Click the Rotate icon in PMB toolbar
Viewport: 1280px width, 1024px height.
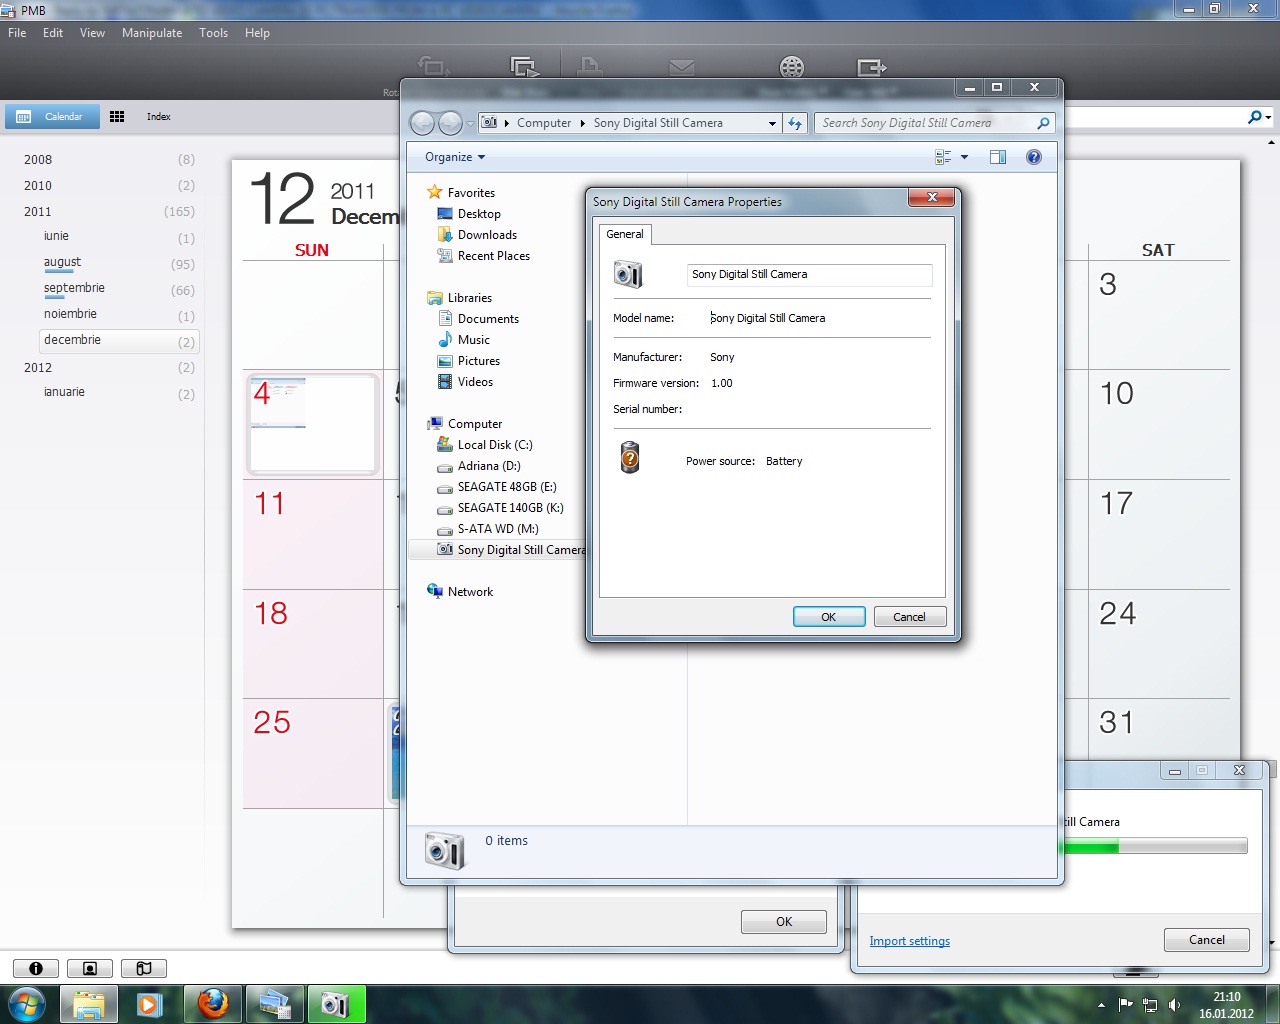pyautogui.click(x=432, y=67)
